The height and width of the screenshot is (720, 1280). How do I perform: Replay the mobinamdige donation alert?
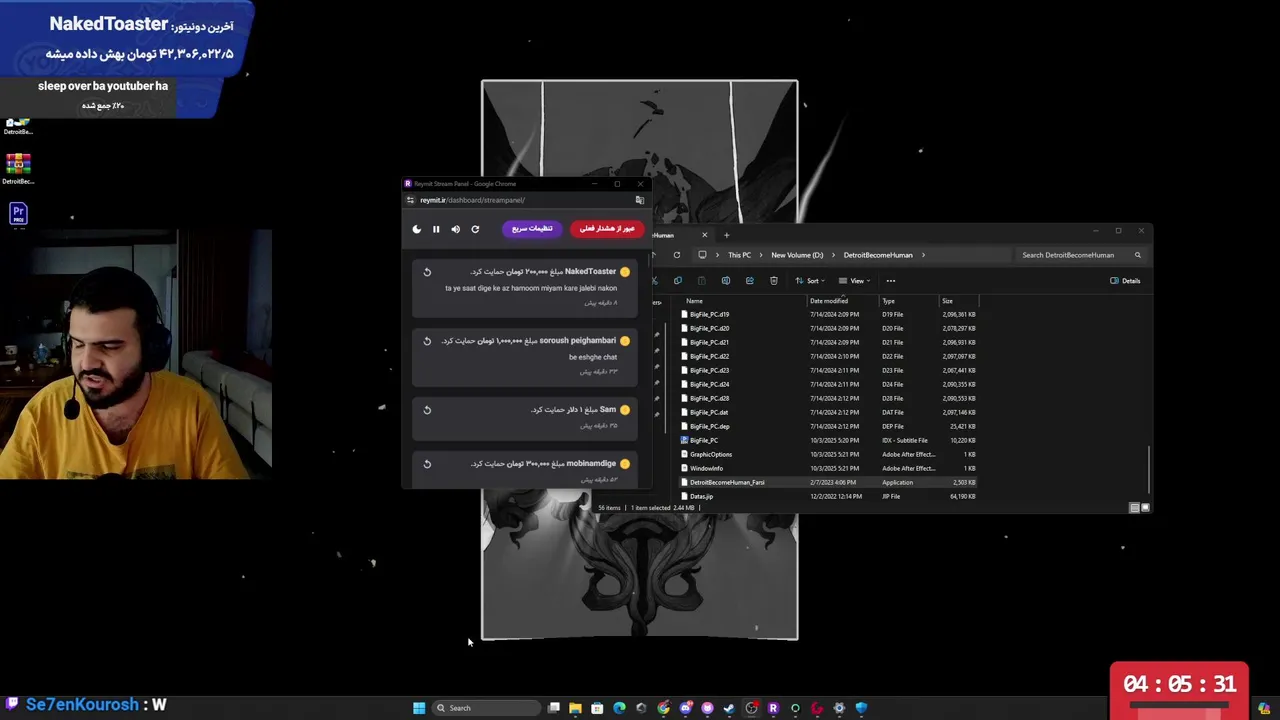tap(427, 464)
